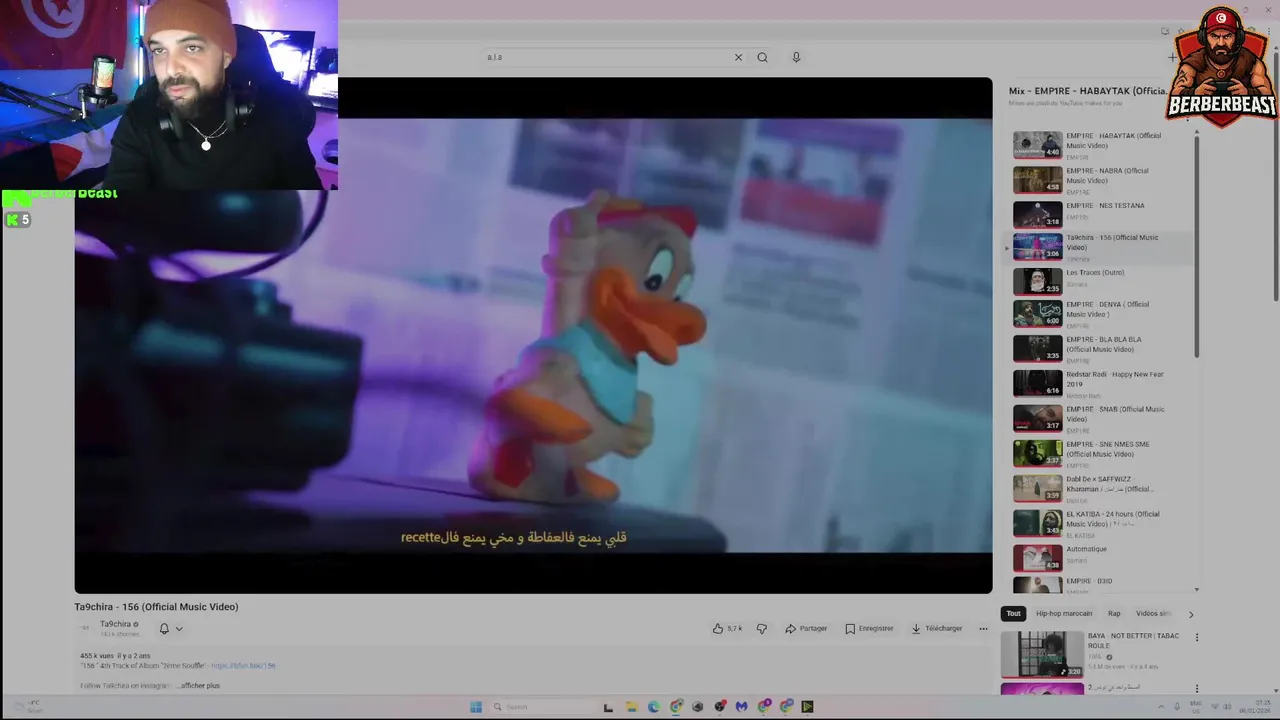Select the Tout filter chip
This screenshot has width=1280, height=720.
point(1013,613)
